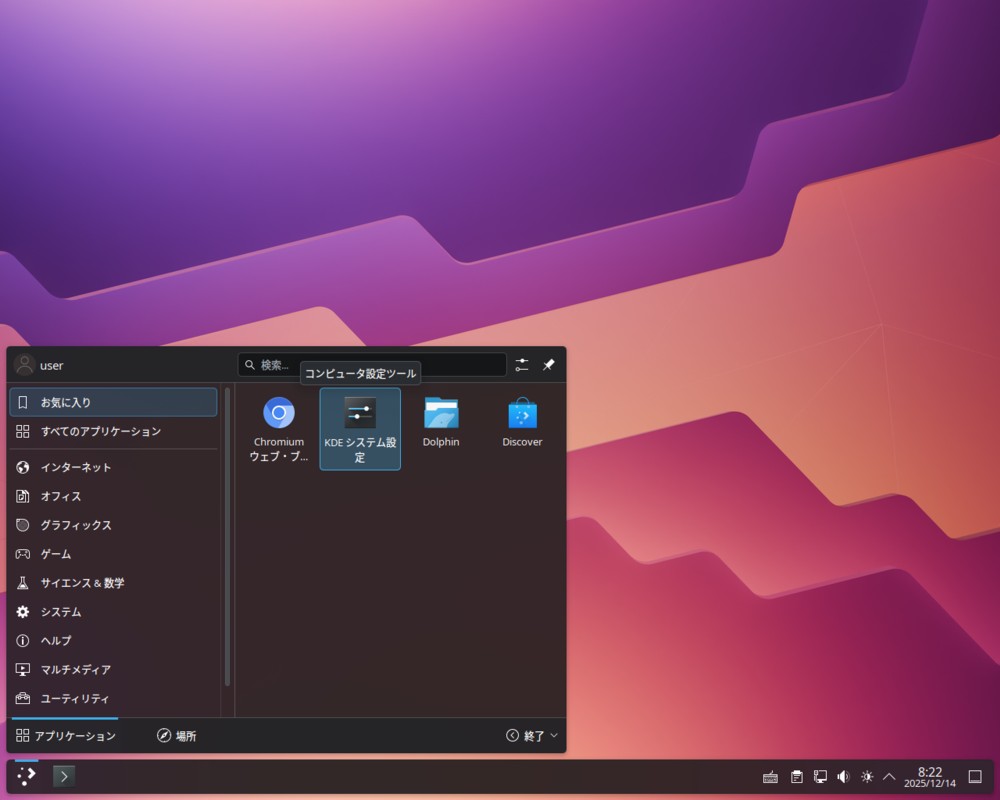Click the brightness tray icon
Image resolution: width=1000 pixels, height=800 pixels.
[x=867, y=776]
